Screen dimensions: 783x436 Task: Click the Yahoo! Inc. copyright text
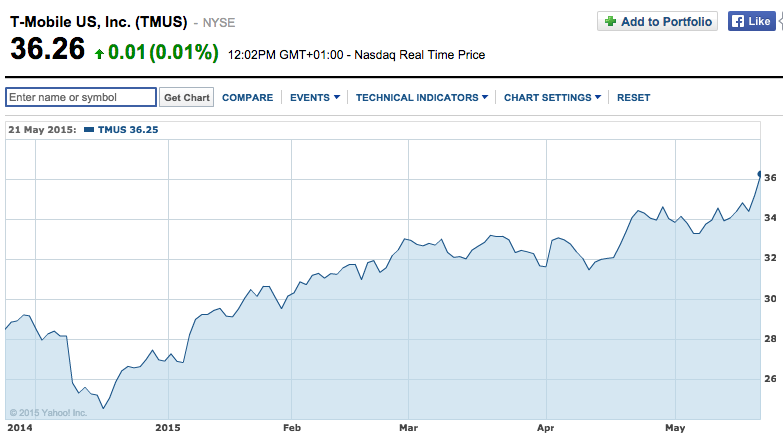coord(48,412)
